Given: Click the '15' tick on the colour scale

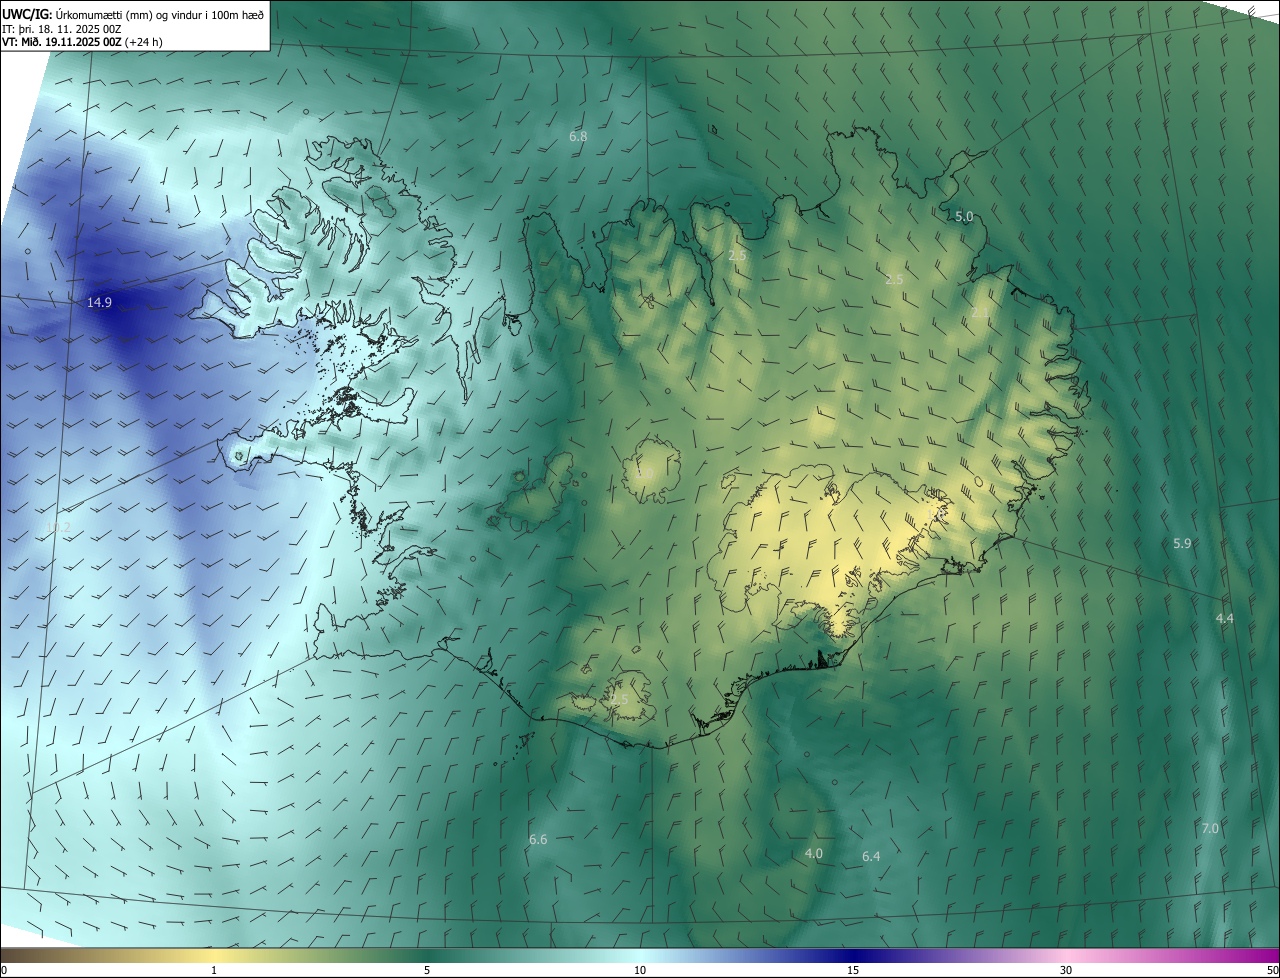Looking at the screenshot, I should [853, 970].
